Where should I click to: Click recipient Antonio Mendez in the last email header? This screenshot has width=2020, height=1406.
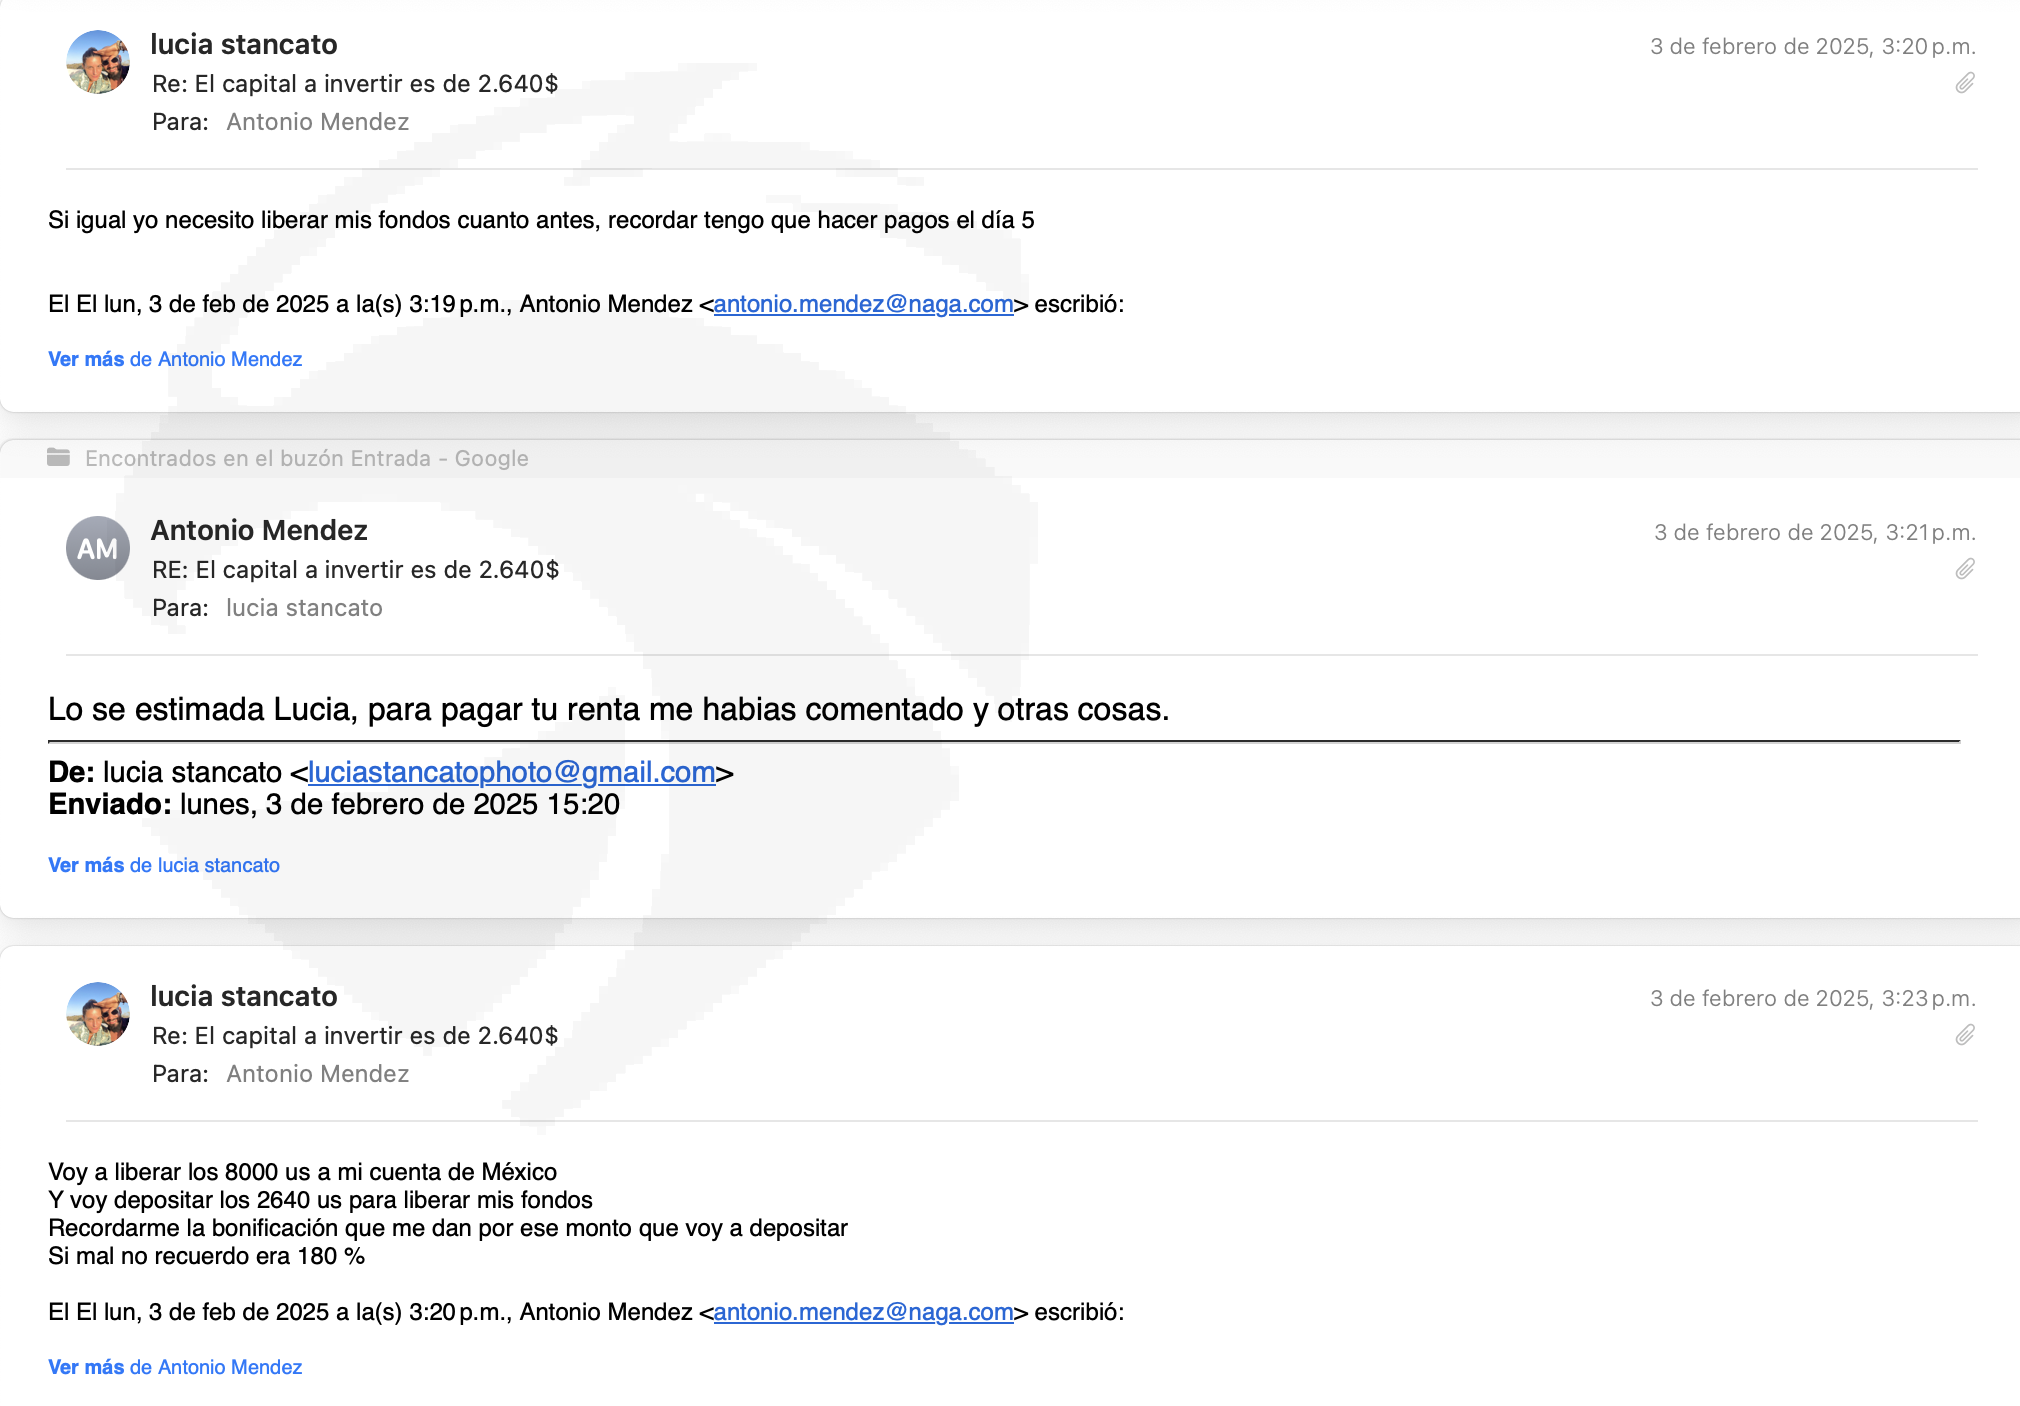click(317, 1074)
